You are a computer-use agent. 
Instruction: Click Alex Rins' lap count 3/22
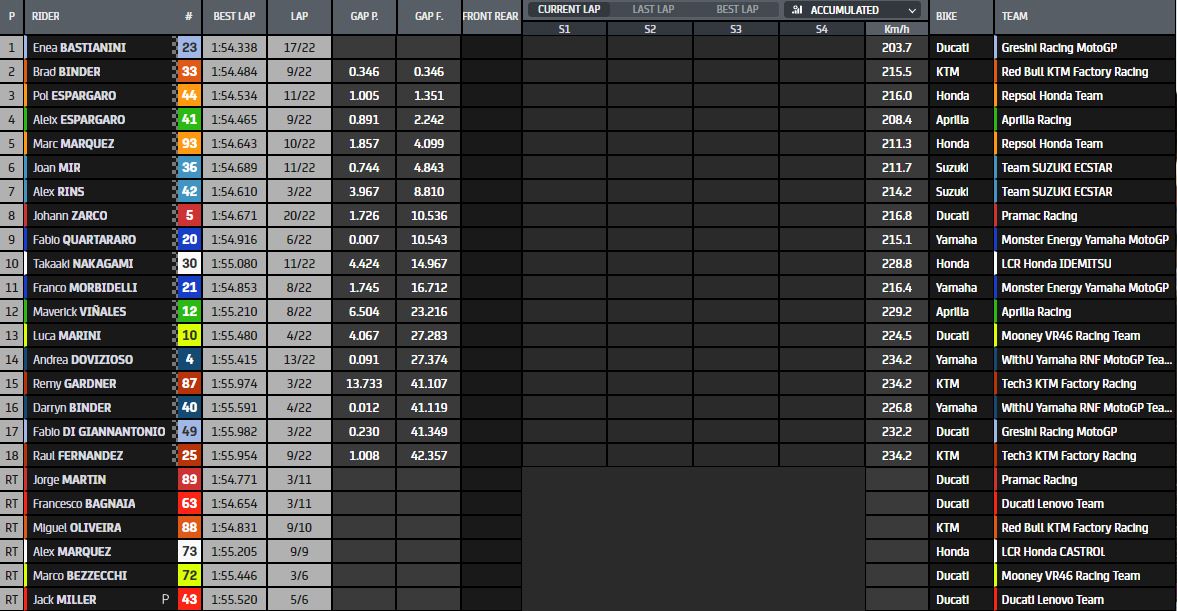(x=299, y=191)
